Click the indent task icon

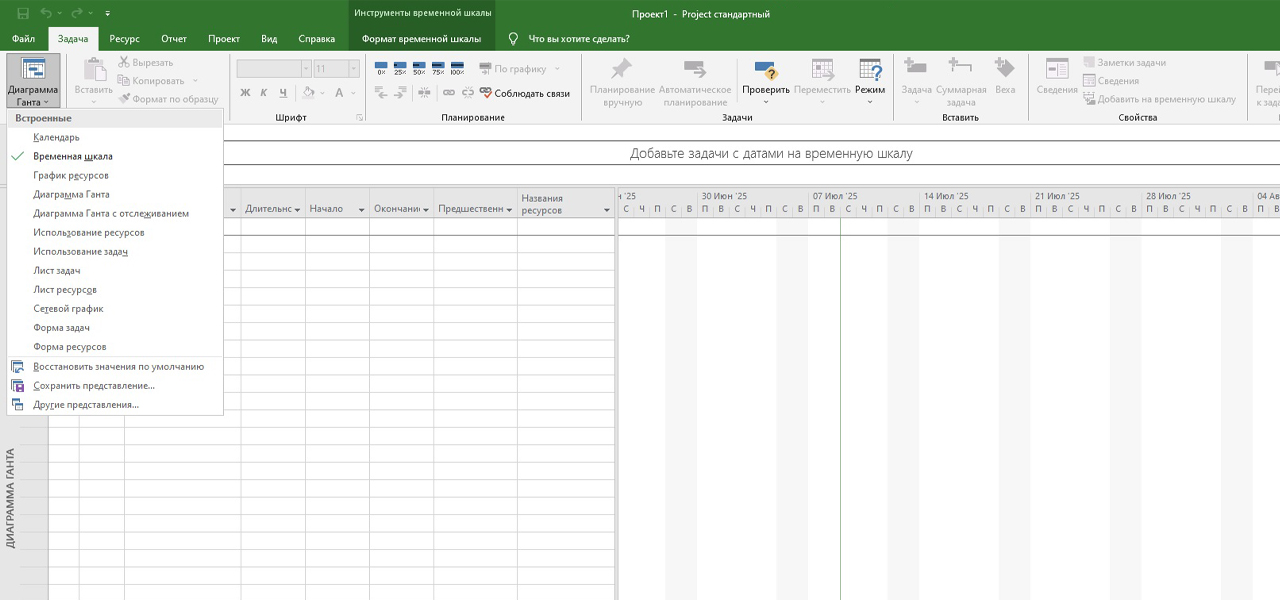coord(400,93)
